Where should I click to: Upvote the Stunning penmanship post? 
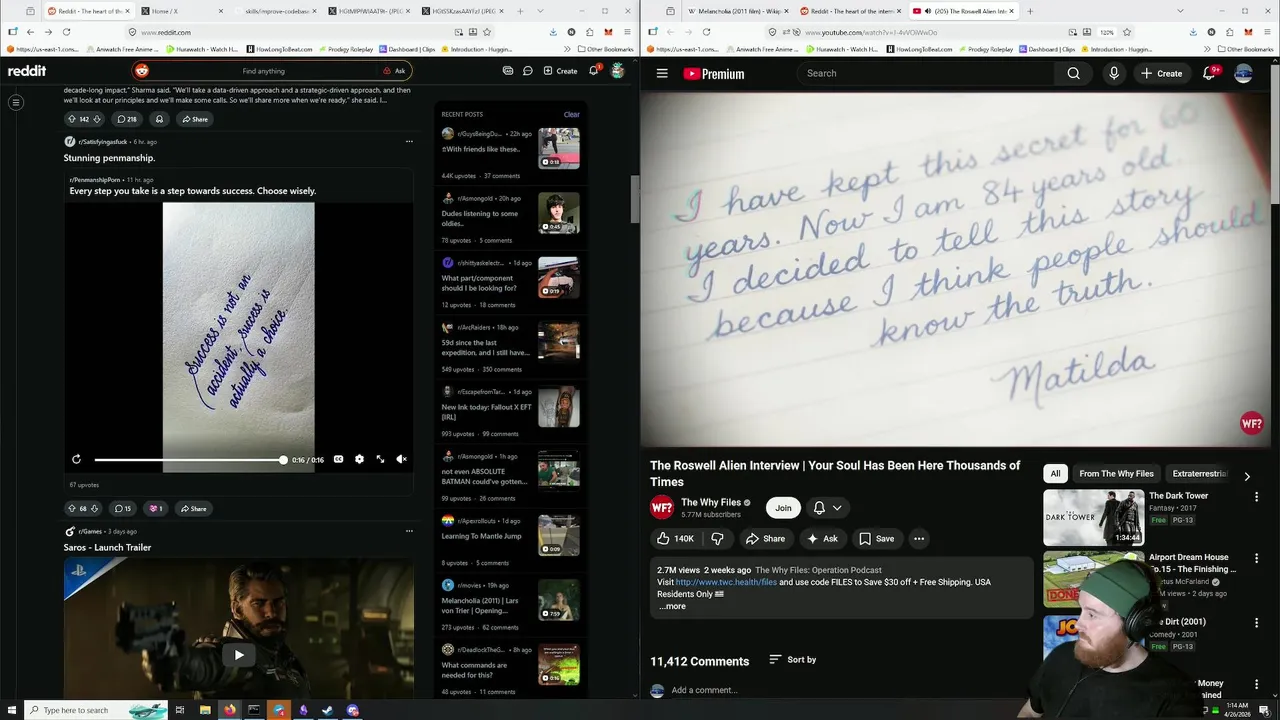[x=71, y=508]
